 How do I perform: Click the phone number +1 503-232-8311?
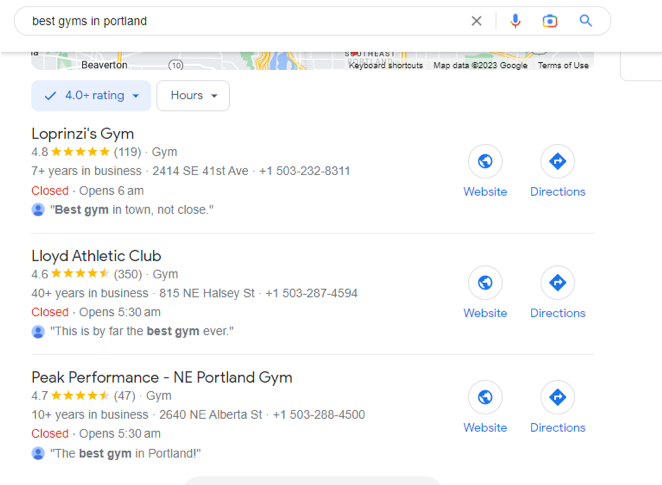(304, 171)
